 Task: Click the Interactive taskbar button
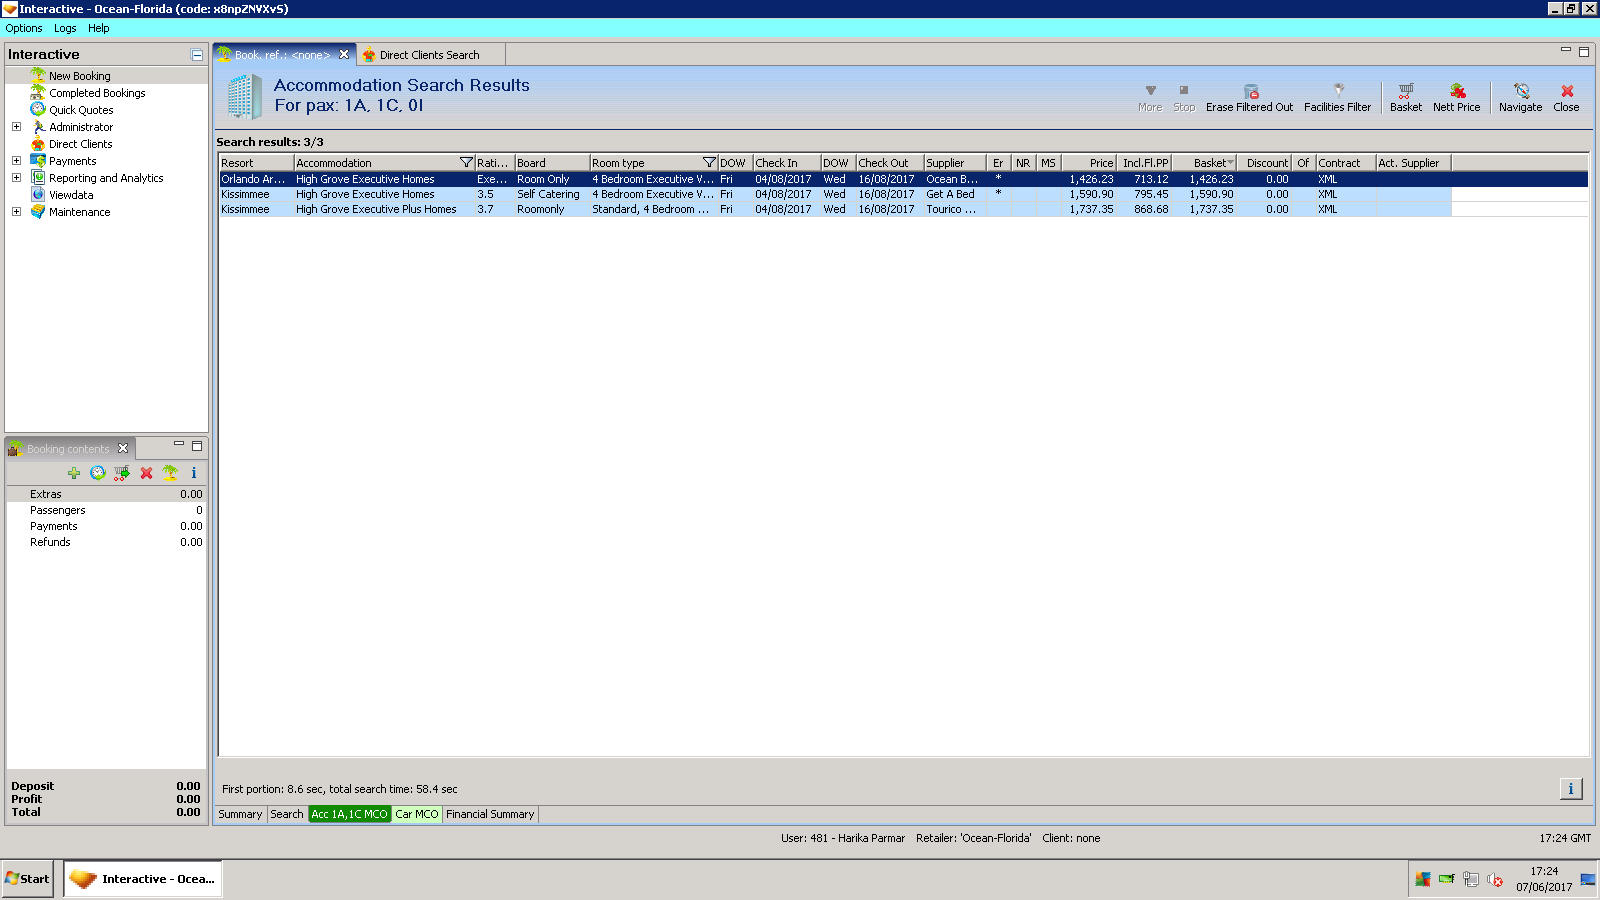coord(143,879)
